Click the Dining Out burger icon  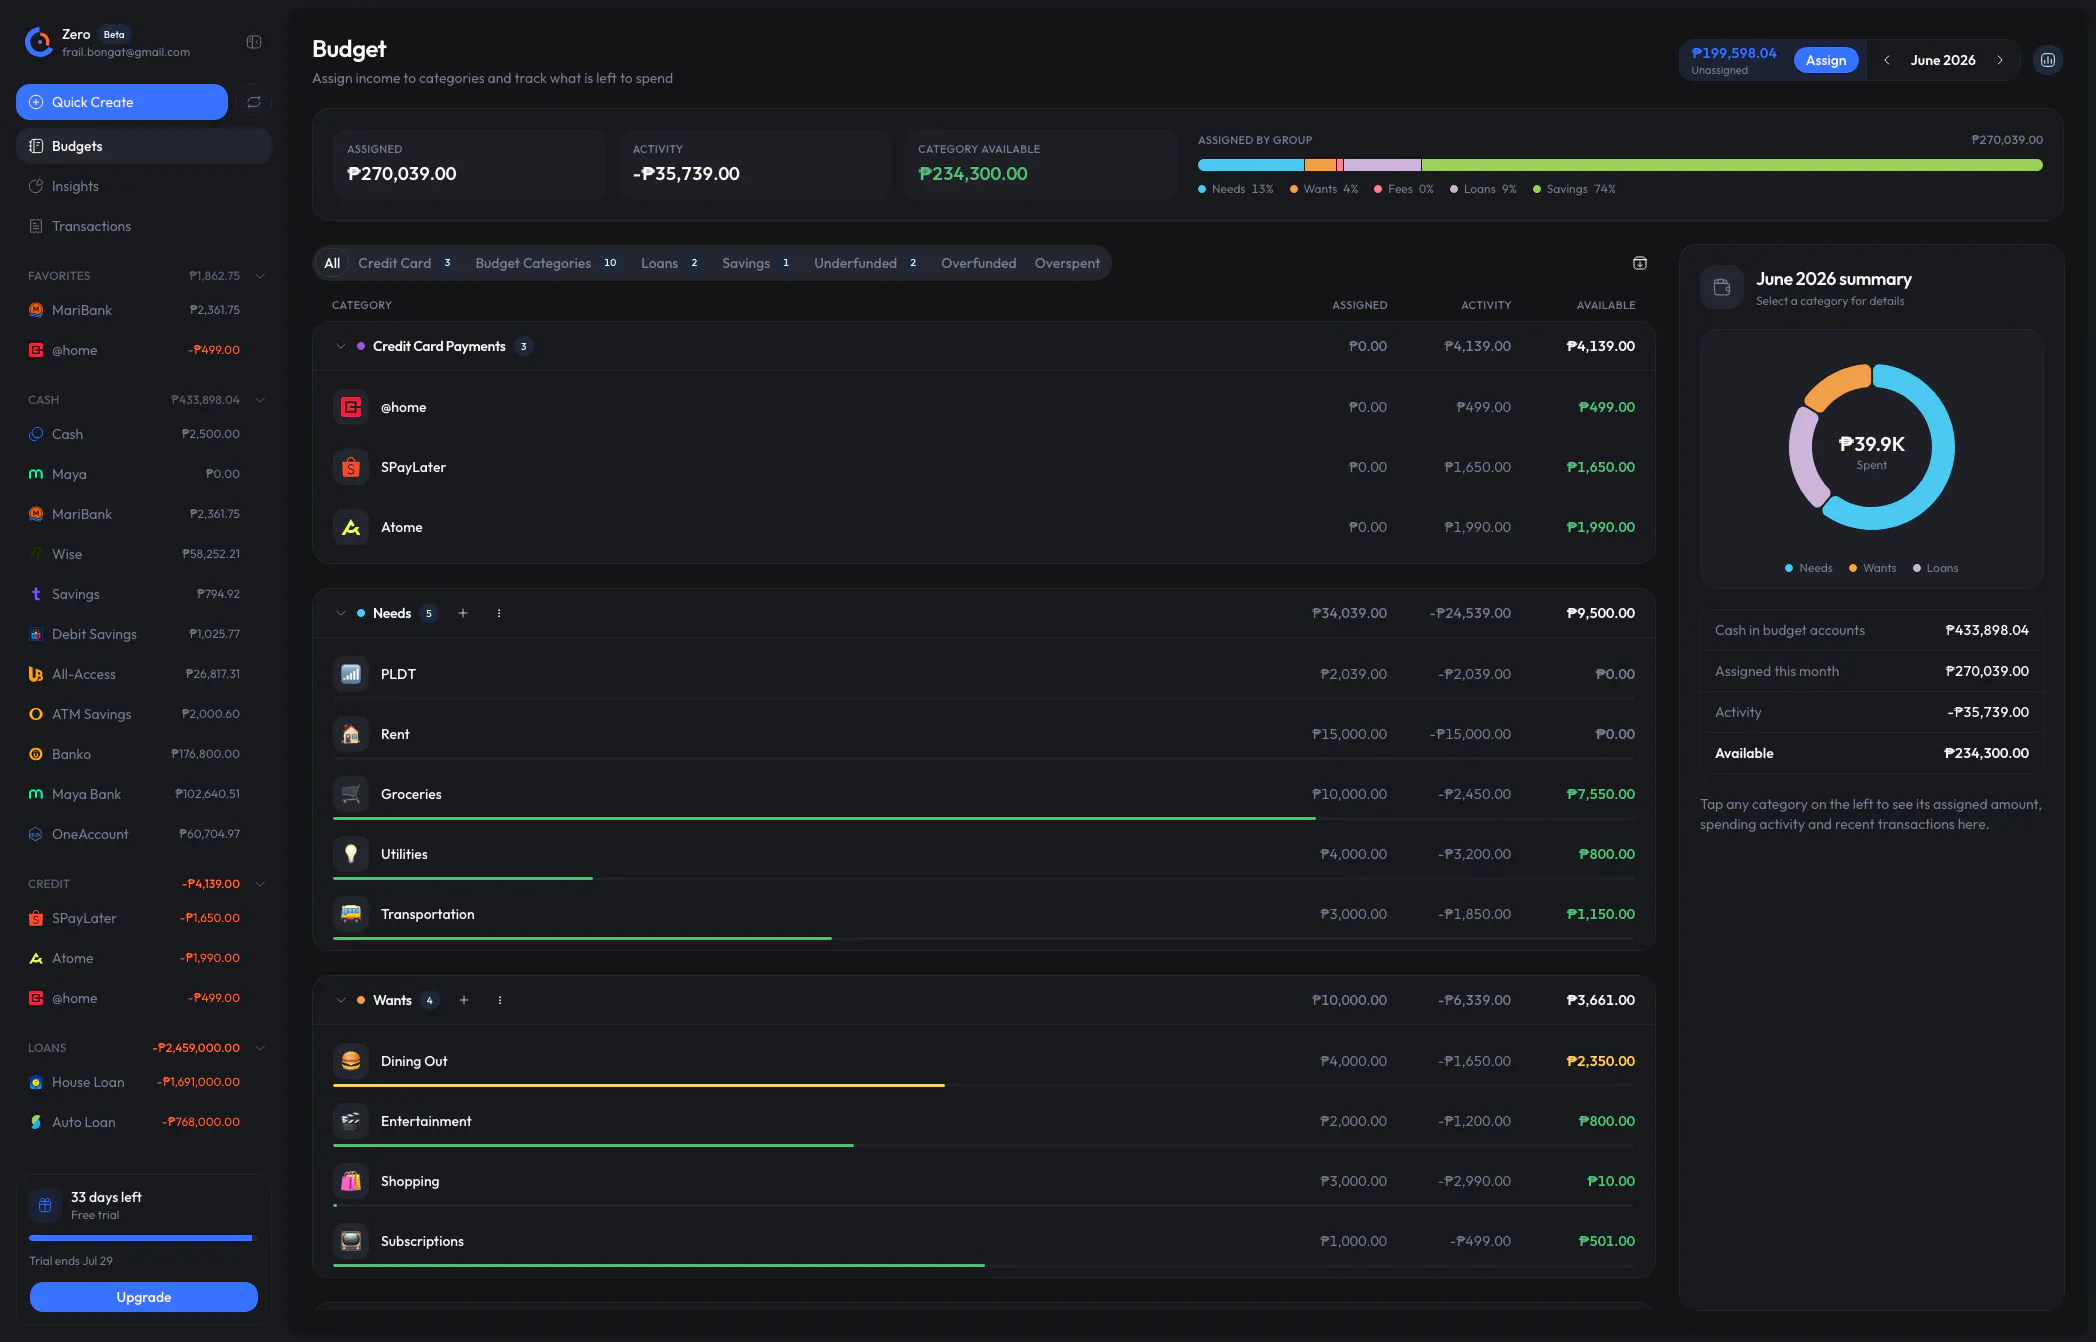pos(351,1061)
